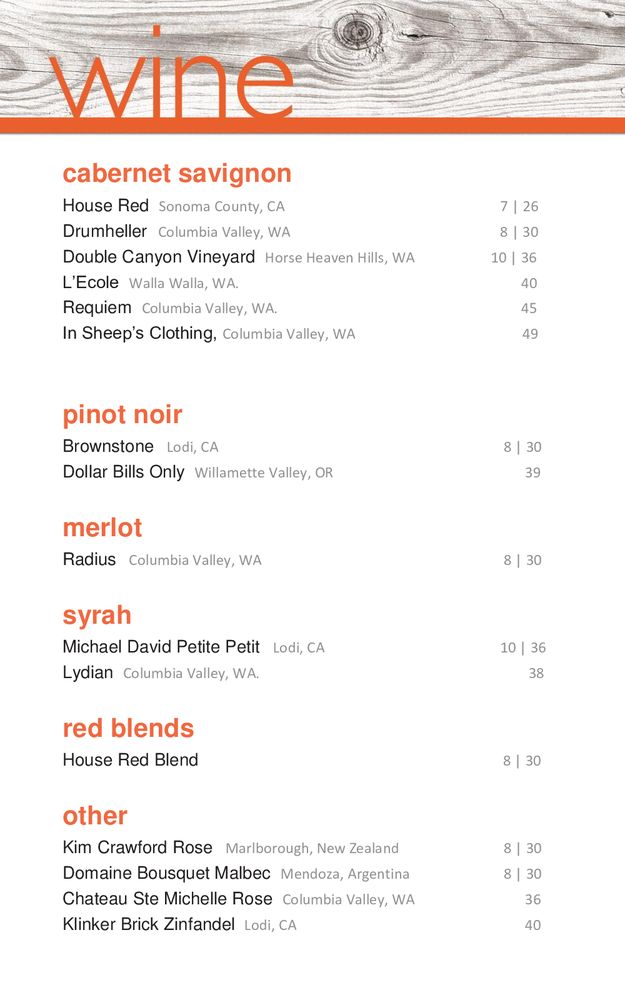Click Dollar Bills Only wine name
Screen dimensions: 625x1000
tap(123, 471)
